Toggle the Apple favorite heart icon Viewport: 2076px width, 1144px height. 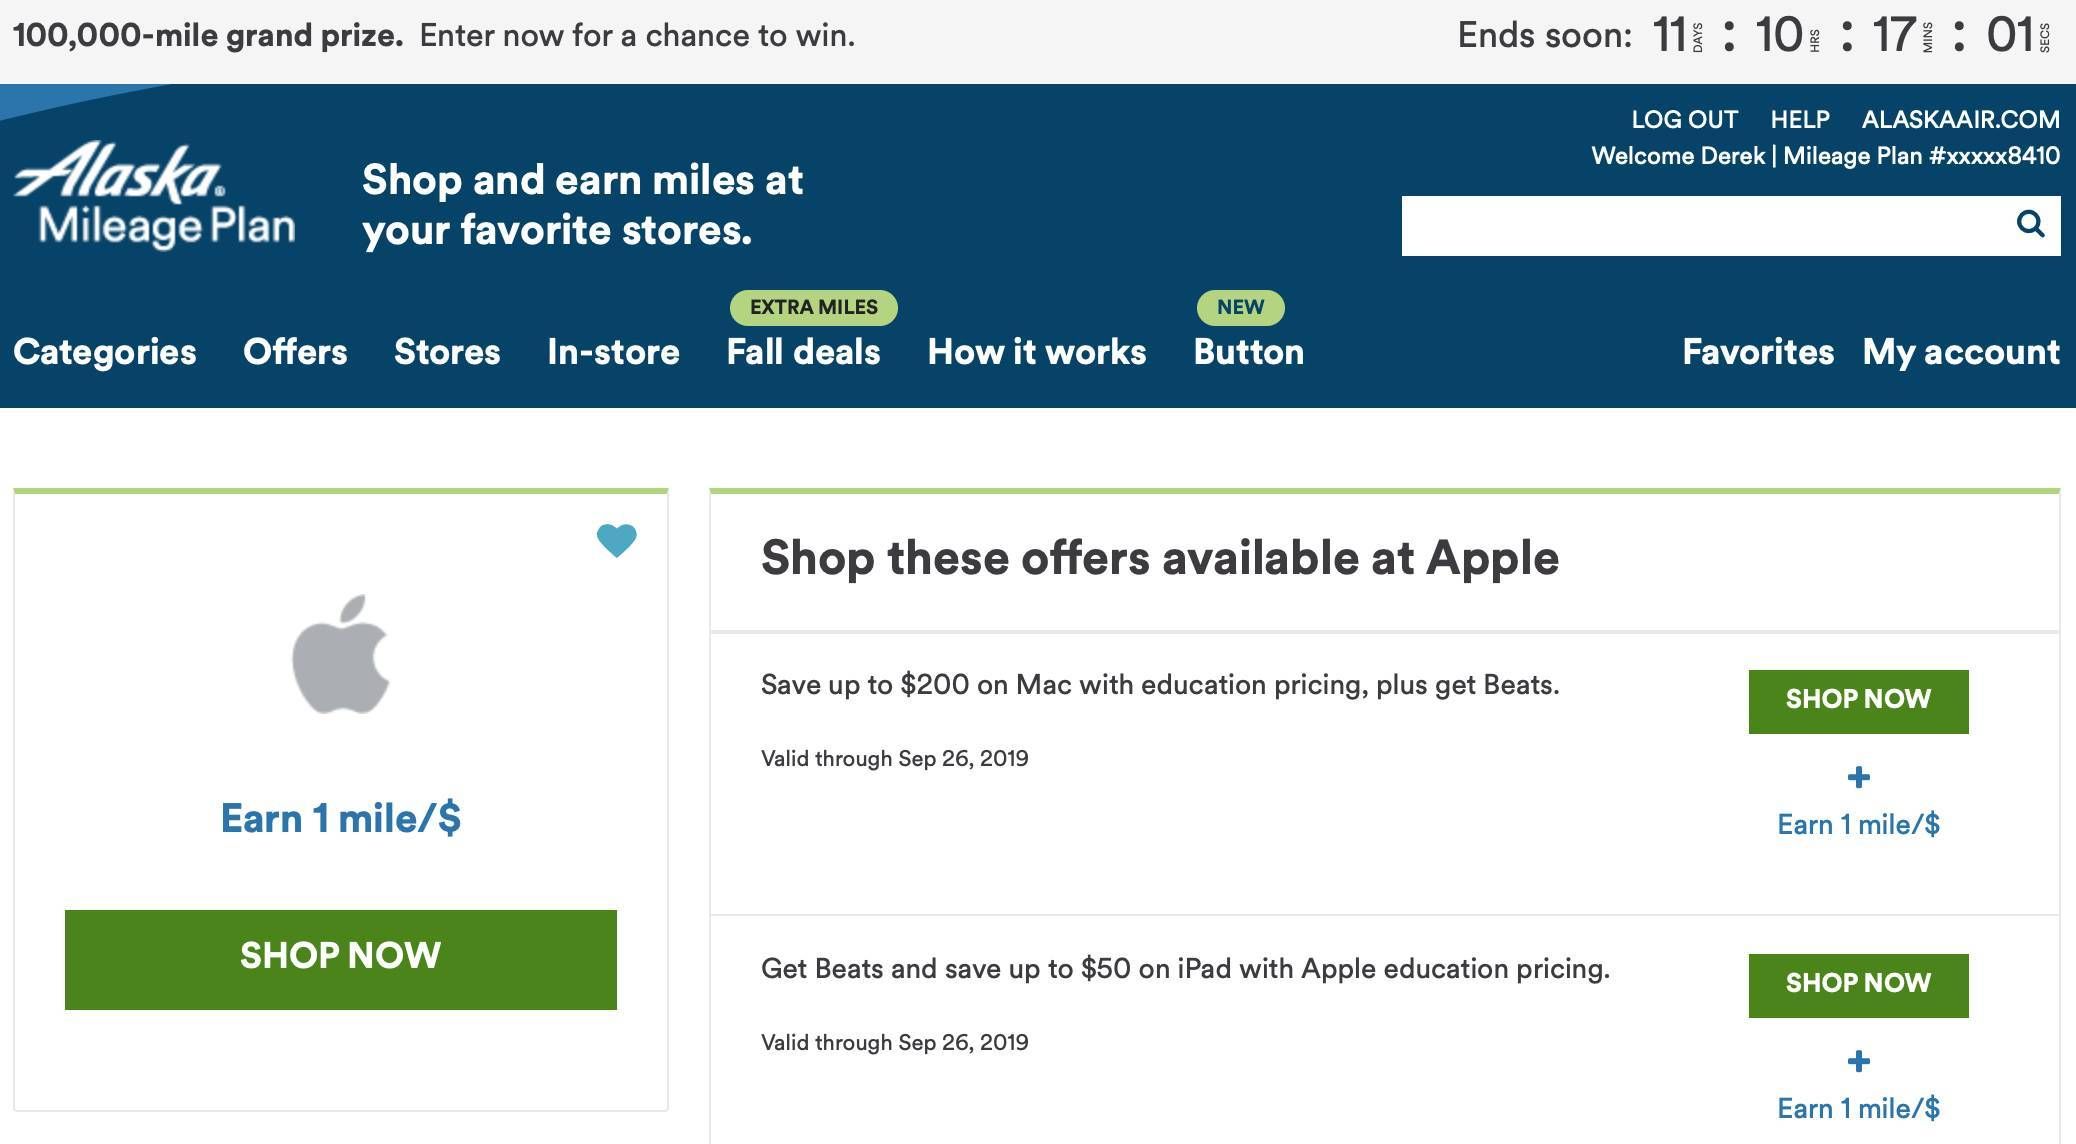(x=616, y=541)
